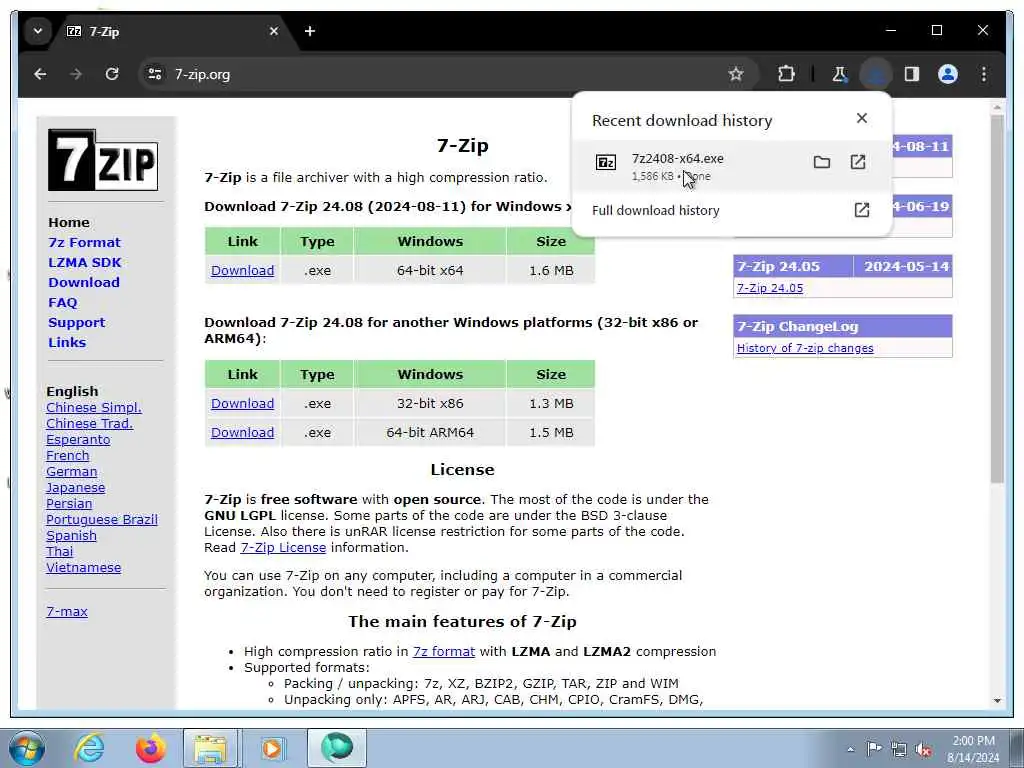Image resolution: width=1024 pixels, height=768 pixels.
Task: Switch language to Spanish
Action: coord(71,536)
